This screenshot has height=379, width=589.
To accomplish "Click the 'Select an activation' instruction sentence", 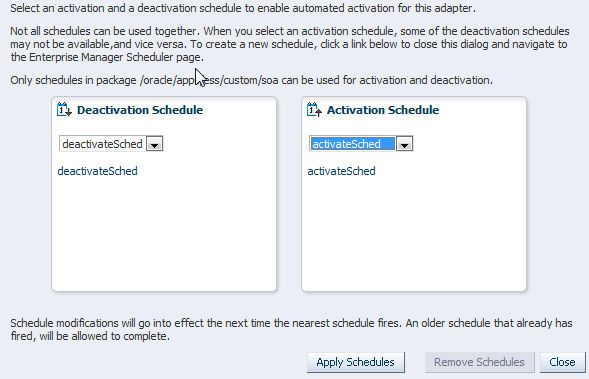I will (243, 8).
